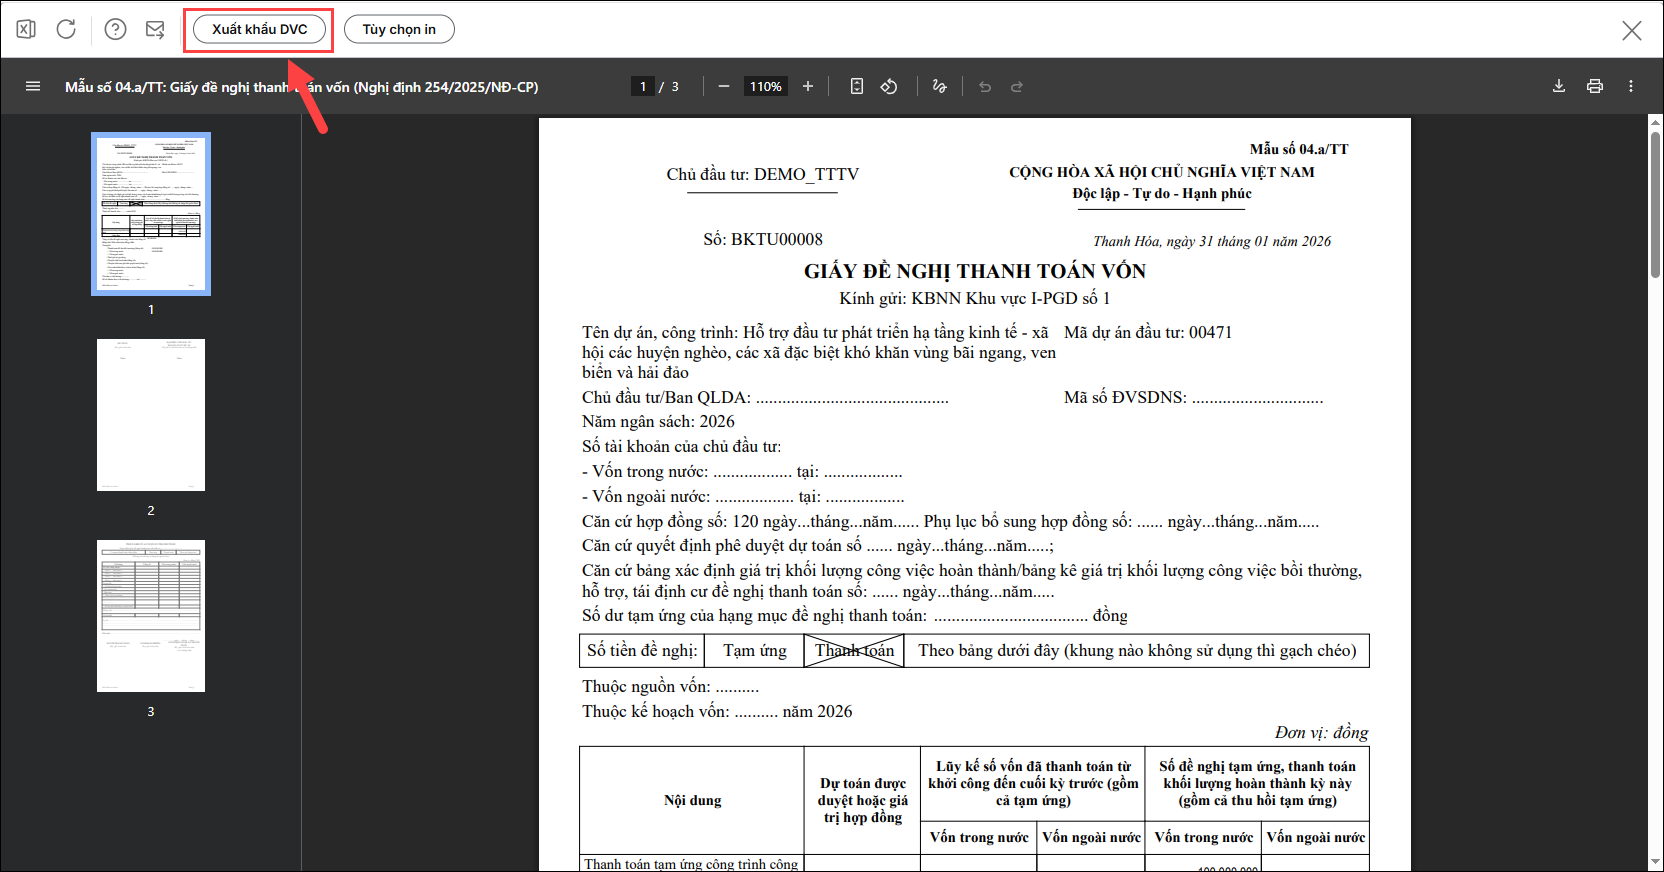Click the Số tiền đề nghị: cell
1664x872 pixels.
click(642, 651)
